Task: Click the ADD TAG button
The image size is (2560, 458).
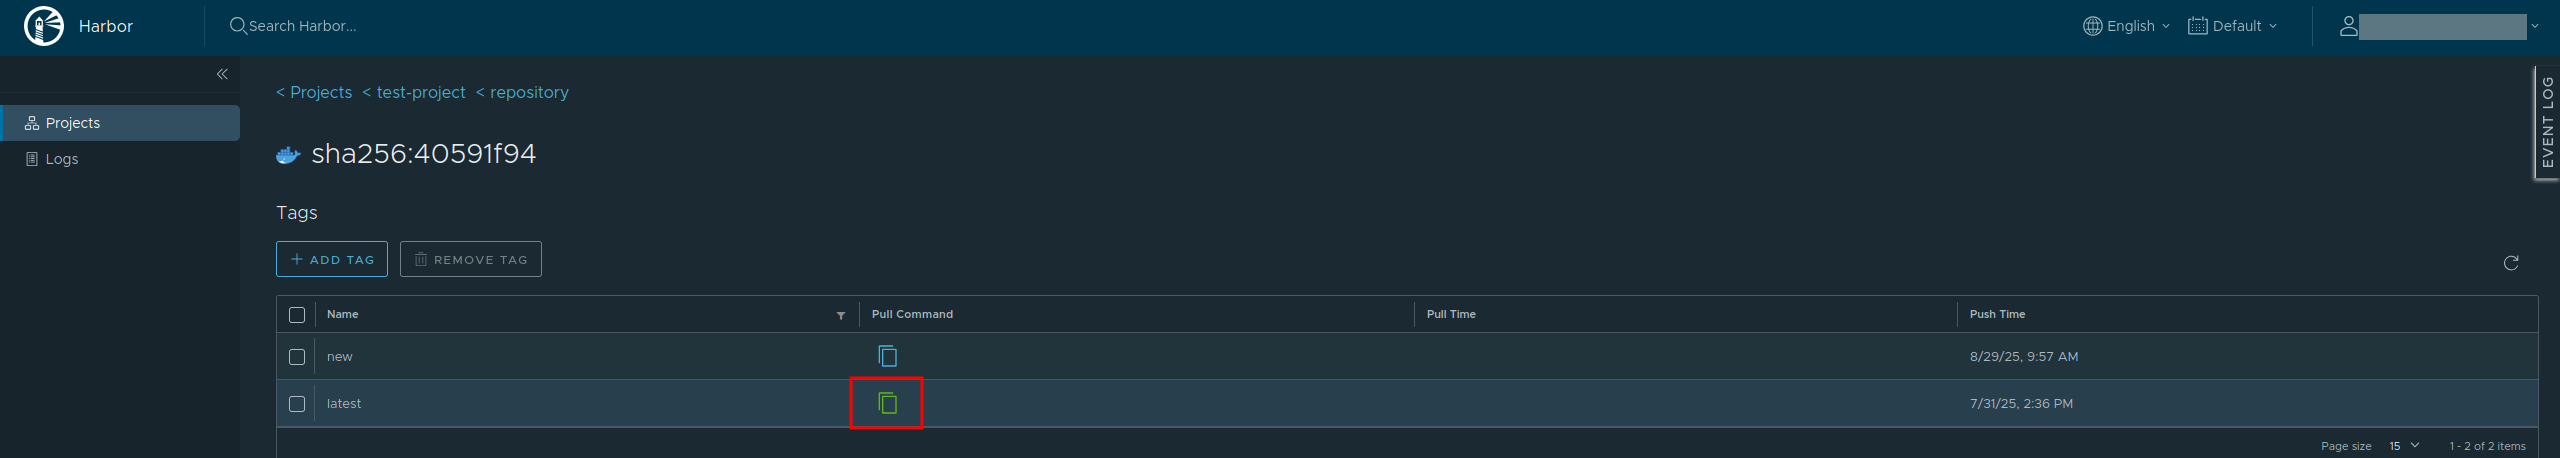Action: coord(332,259)
